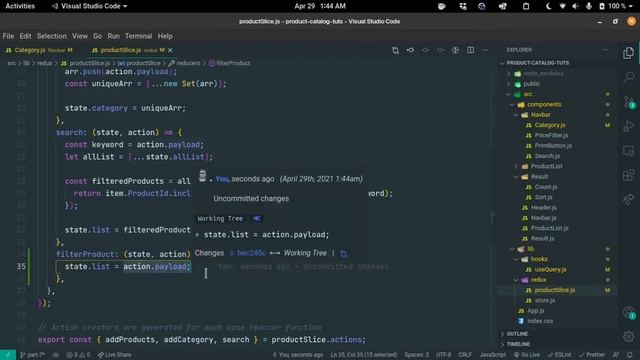
Task: Open the Run and Debug activity icon
Action: [629, 126]
